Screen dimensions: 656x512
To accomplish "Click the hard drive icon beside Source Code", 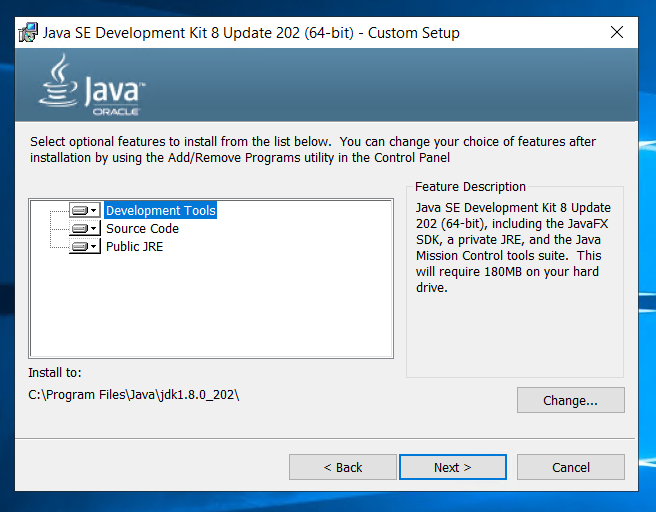I will click(80, 228).
